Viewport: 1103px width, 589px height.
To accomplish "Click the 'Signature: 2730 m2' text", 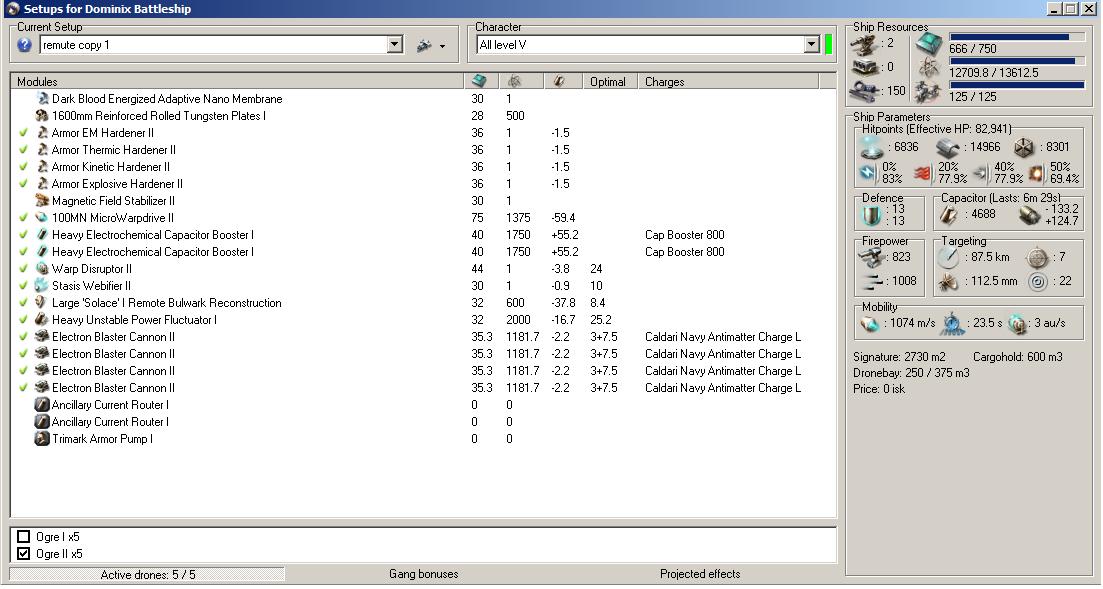I will click(900, 357).
